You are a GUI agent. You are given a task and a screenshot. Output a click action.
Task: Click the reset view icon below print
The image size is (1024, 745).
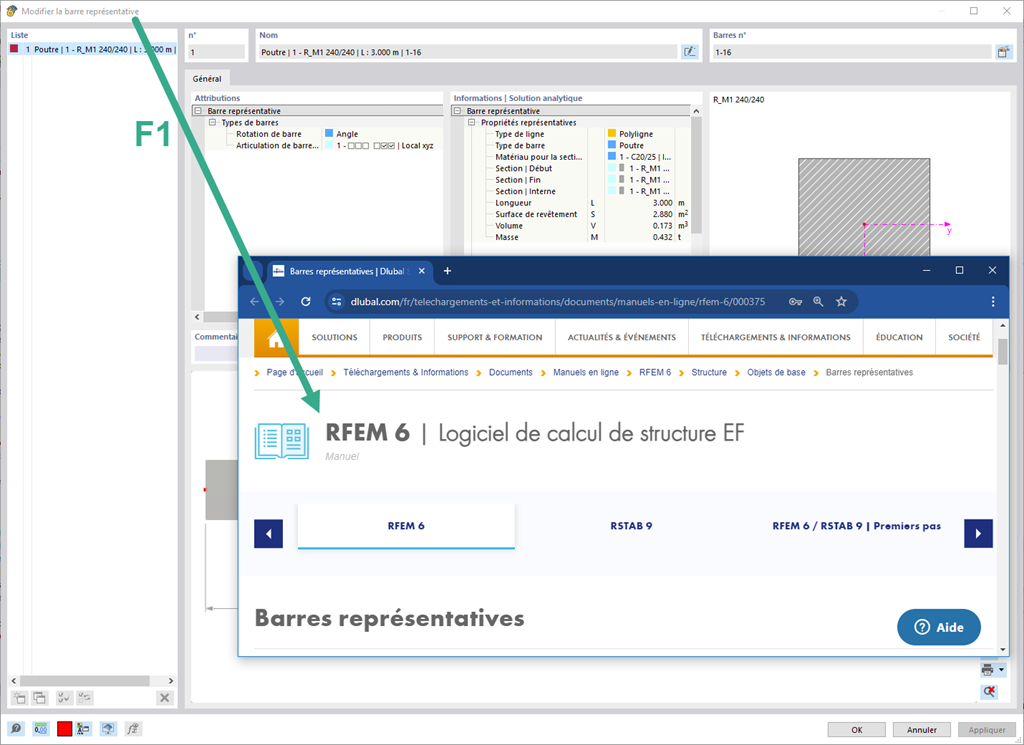(989, 691)
